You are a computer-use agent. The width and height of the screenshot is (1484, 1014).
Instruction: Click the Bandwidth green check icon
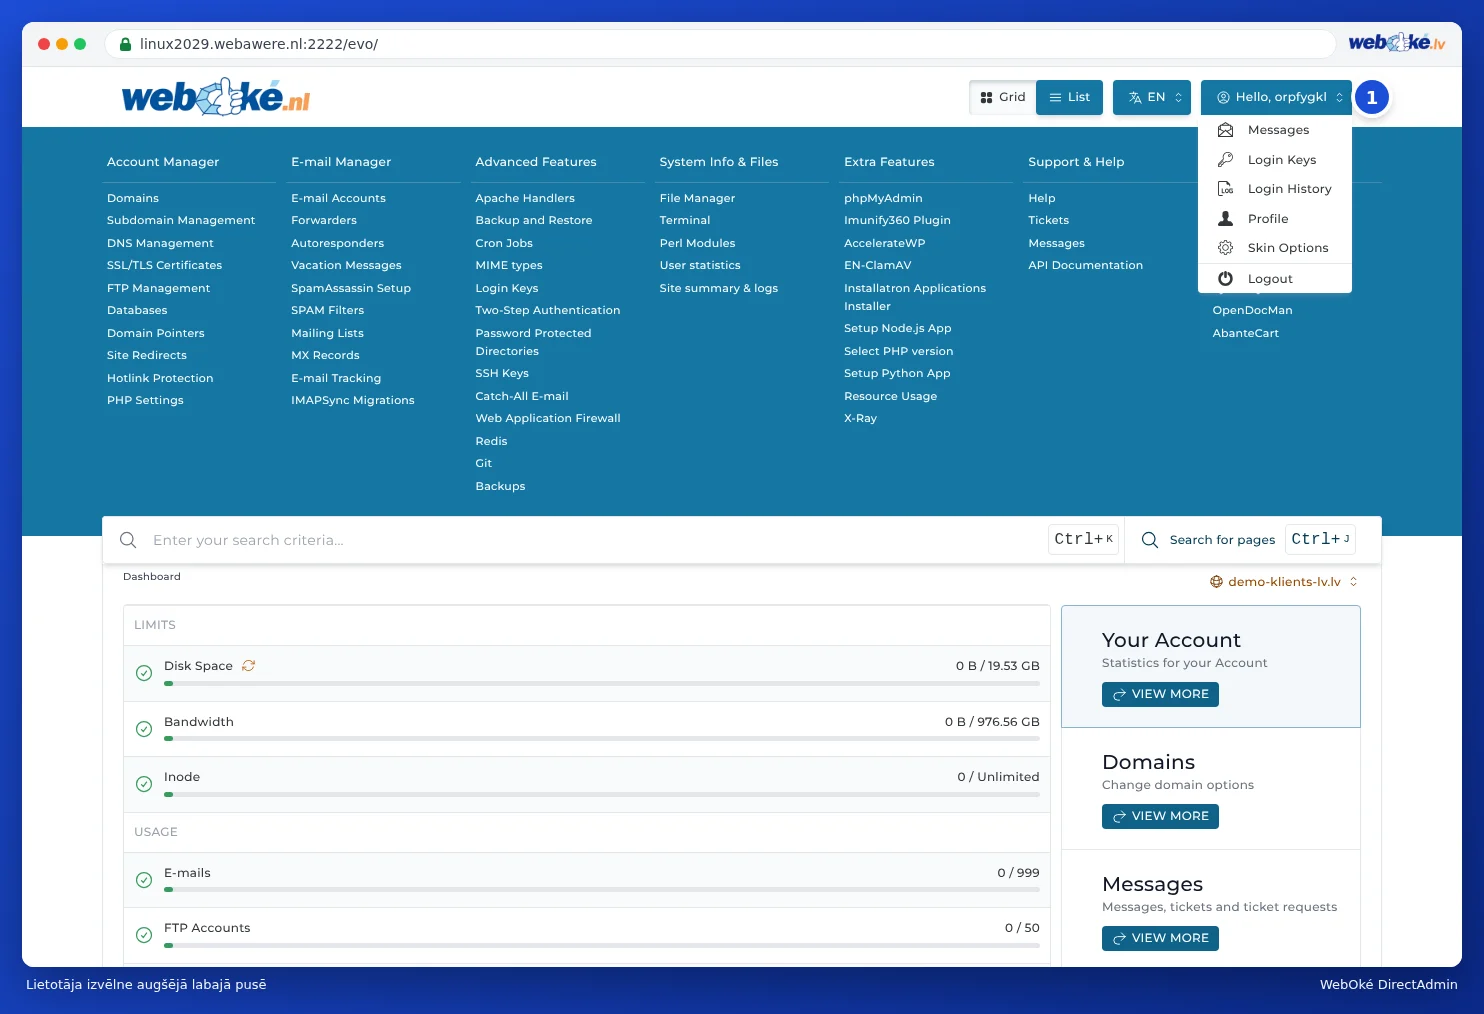(x=144, y=729)
